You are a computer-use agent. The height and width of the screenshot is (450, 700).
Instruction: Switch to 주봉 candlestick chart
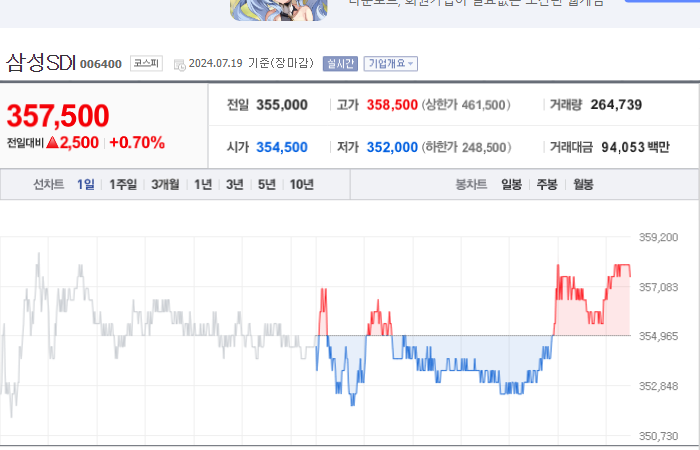(547, 184)
